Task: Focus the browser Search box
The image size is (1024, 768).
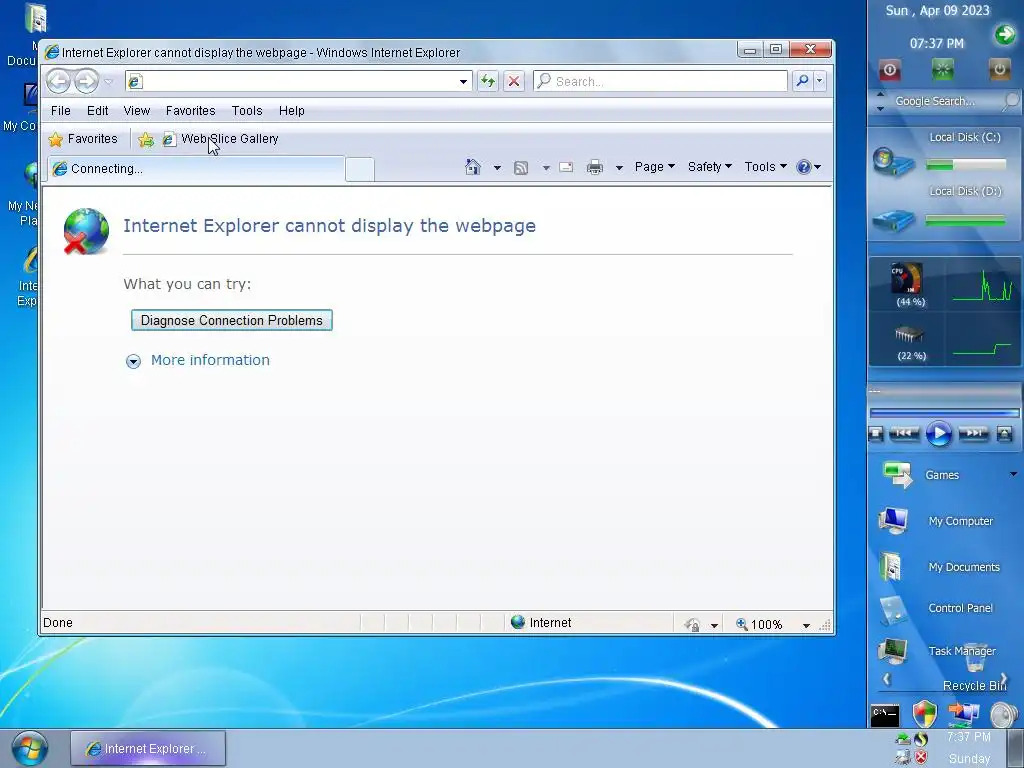Action: pyautogui.click(x=660, y=82)
